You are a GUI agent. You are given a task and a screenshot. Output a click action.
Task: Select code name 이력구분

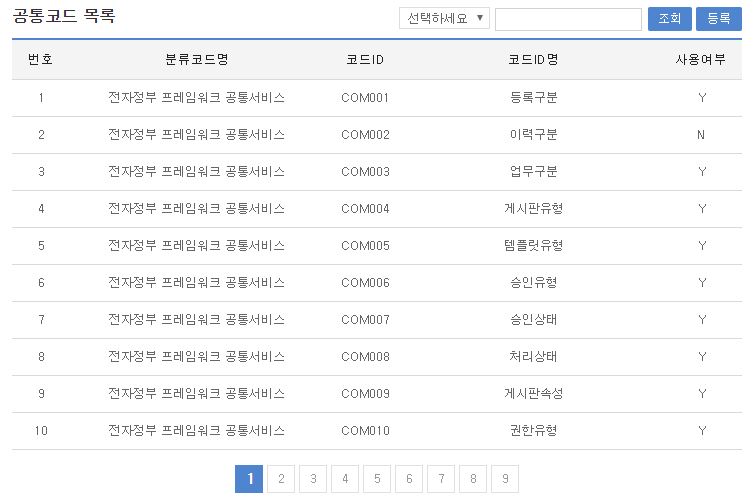(533, 135)
